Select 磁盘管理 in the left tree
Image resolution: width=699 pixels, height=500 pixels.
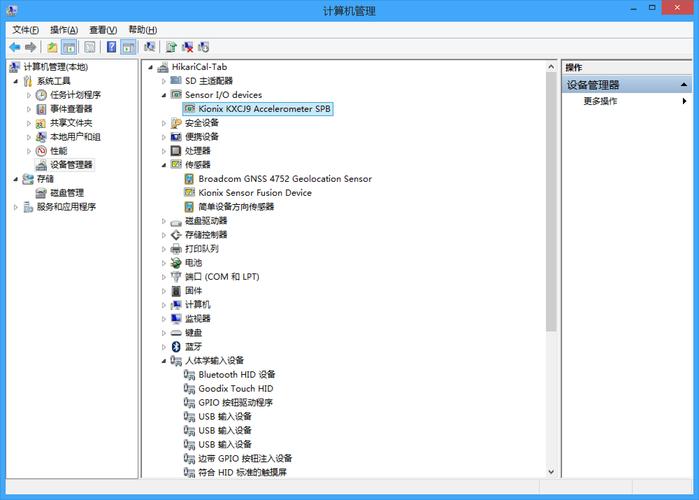67,193
